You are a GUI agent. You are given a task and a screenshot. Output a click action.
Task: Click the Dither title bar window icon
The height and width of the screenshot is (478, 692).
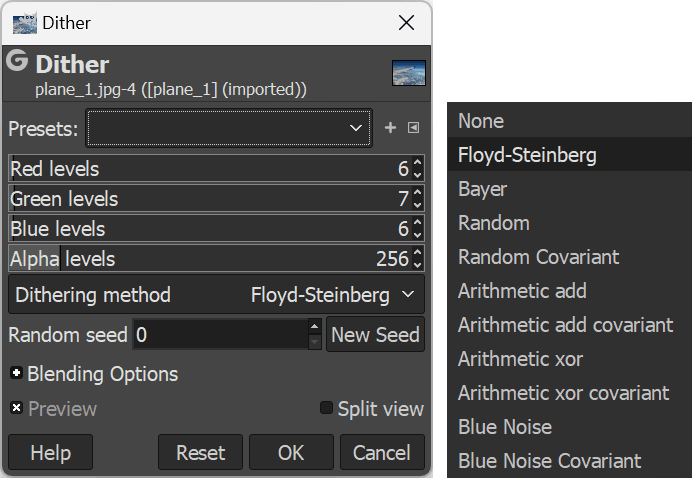[x=25, y=22]
